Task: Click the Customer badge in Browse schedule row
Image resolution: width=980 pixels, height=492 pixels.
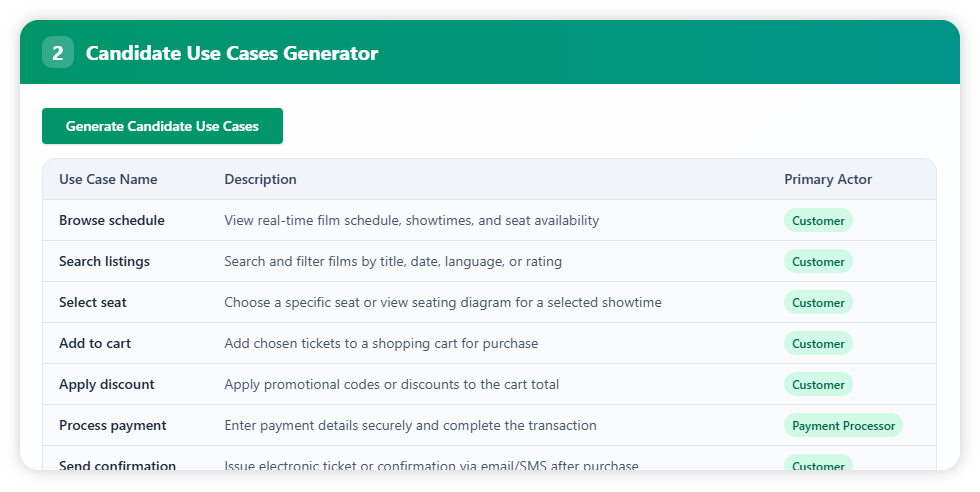Action: pyautogui.click(x=818, y=221)
